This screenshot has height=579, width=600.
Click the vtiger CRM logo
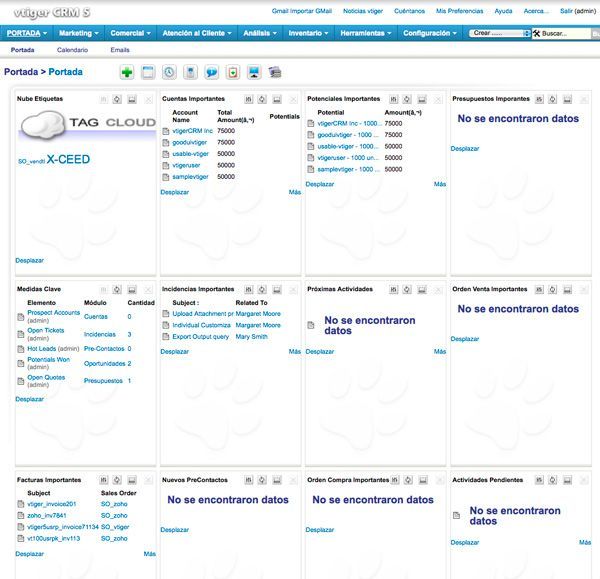click(52, 13)
